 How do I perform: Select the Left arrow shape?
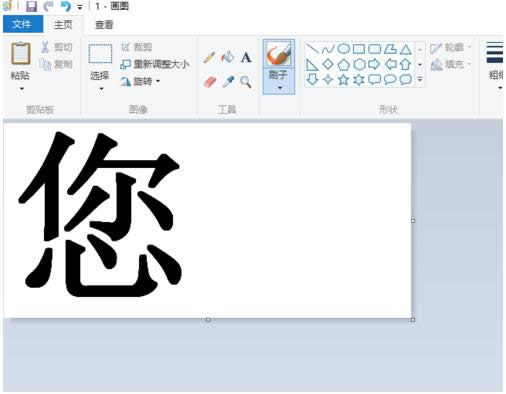pos(390,64)
